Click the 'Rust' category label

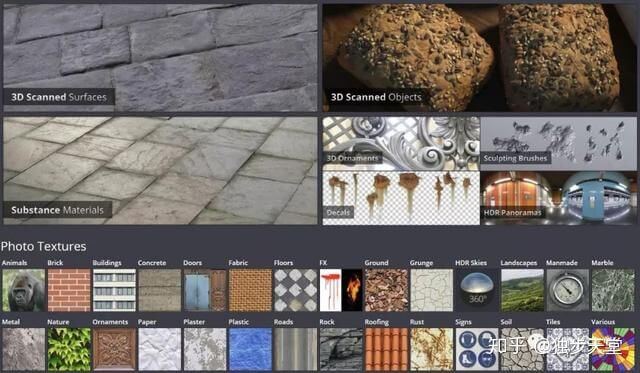click(x=417, y=322)
